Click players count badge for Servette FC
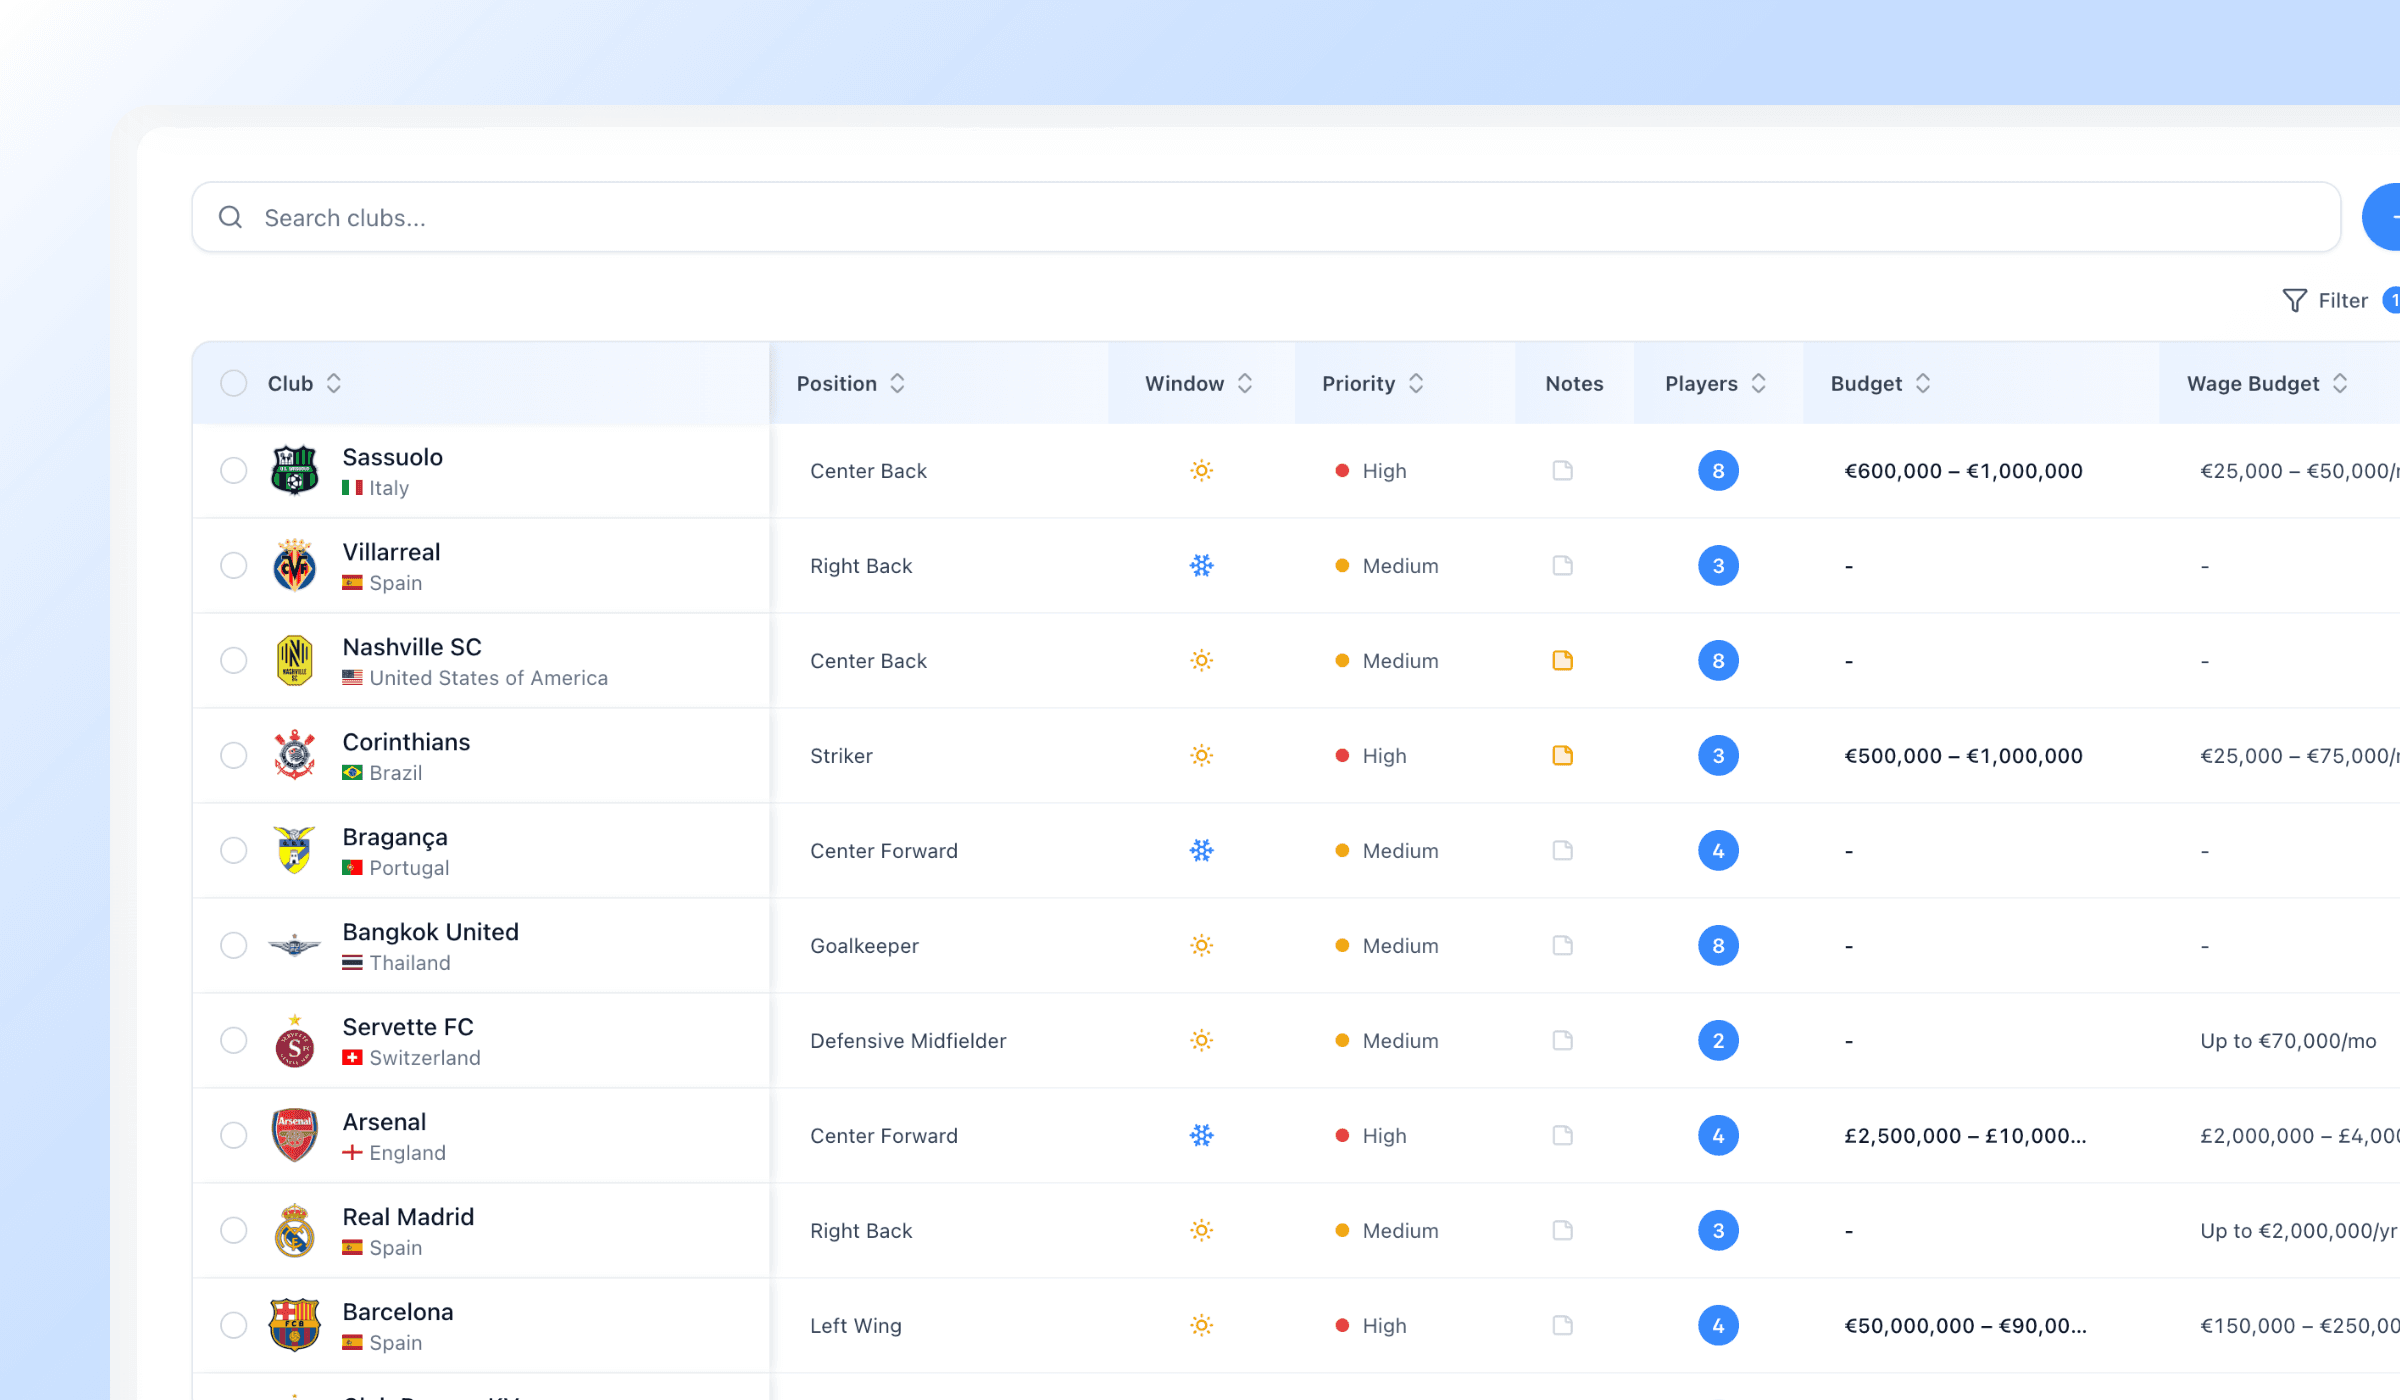Viewport: 2400px width, 1400px height. coord(1718,1040)
